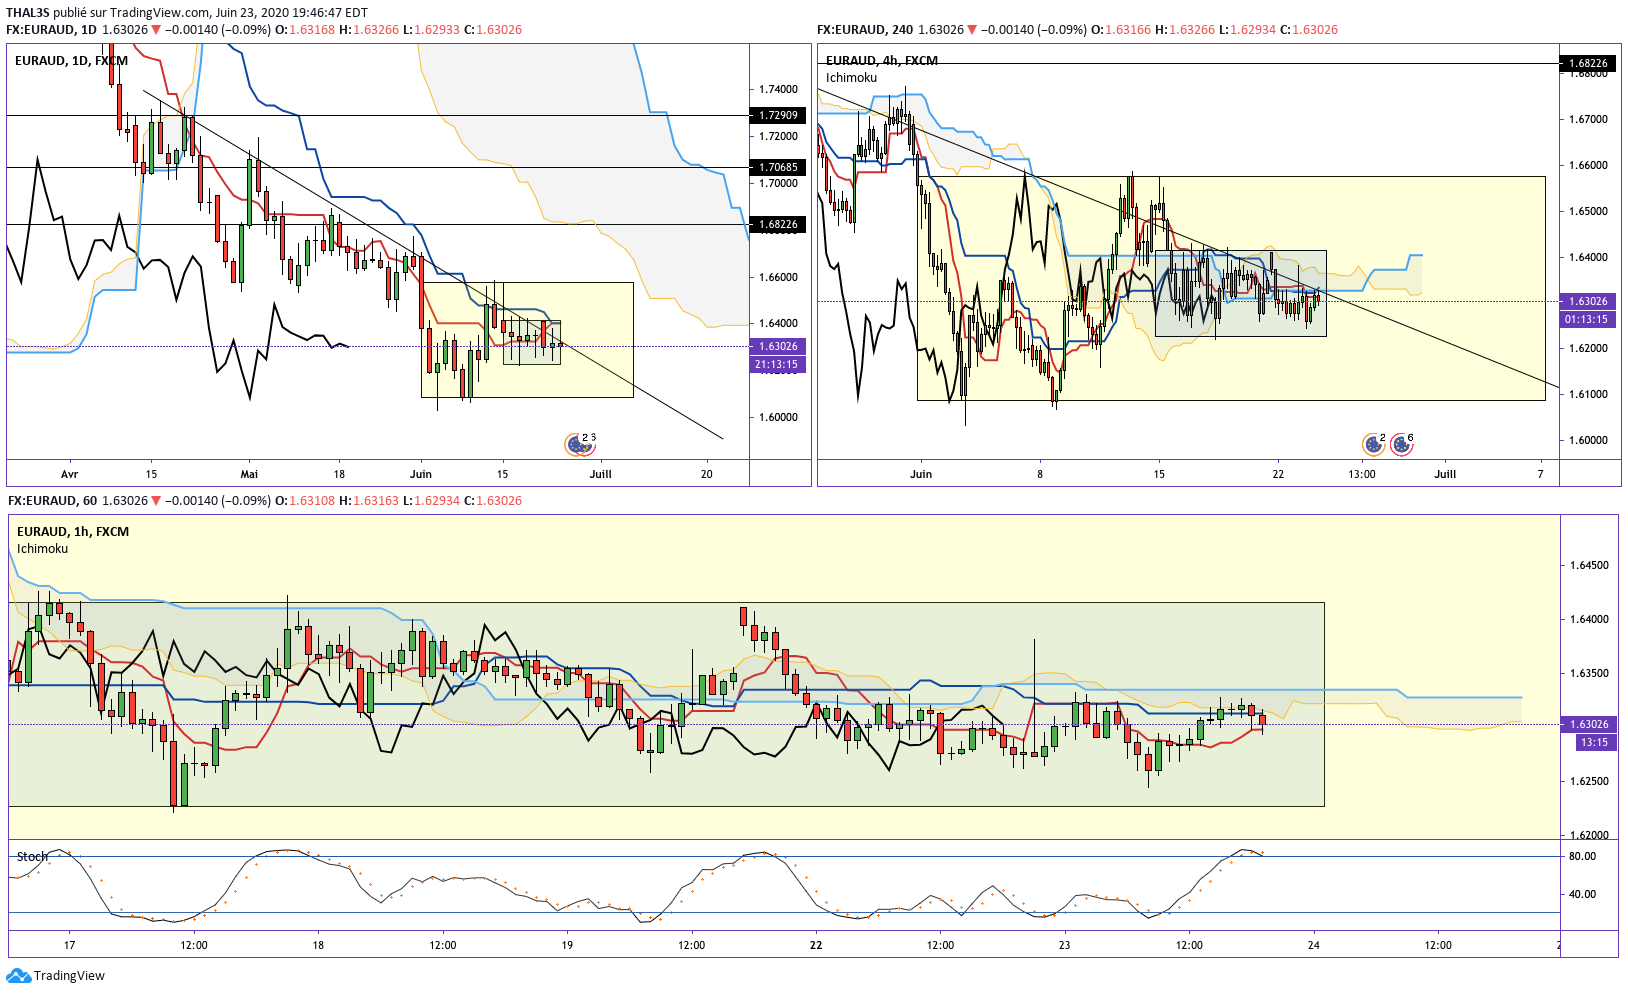Click the 60 header low value L:1.62934
The height and width of the screenshot is (994, 1628).
click(x=431, y=500)
